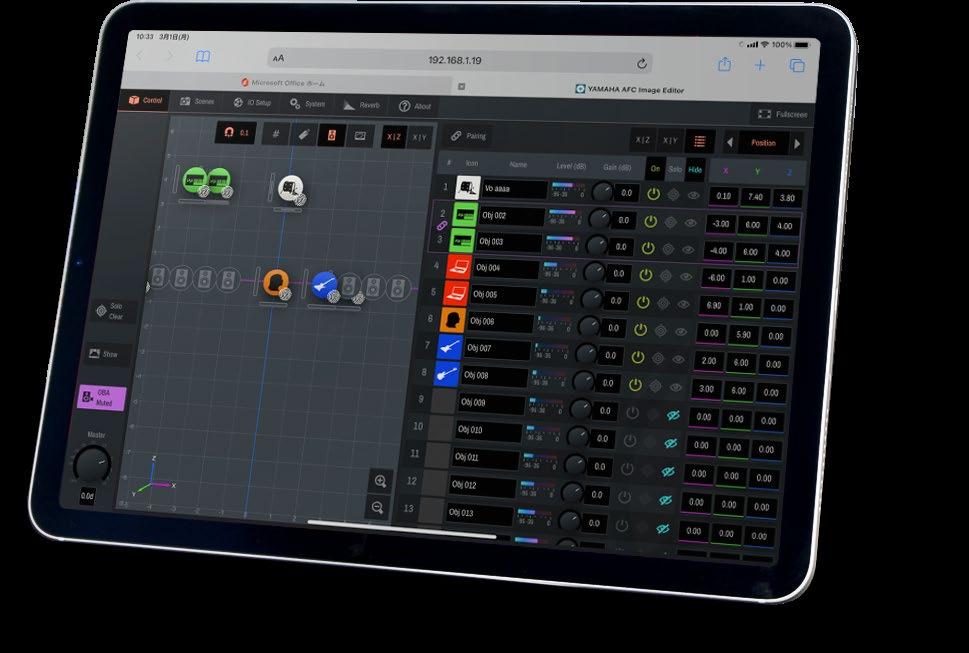Click the OBA Muted button
This screenshot has width=969, height=653.
pyautogui.click(x=103, y=398)
